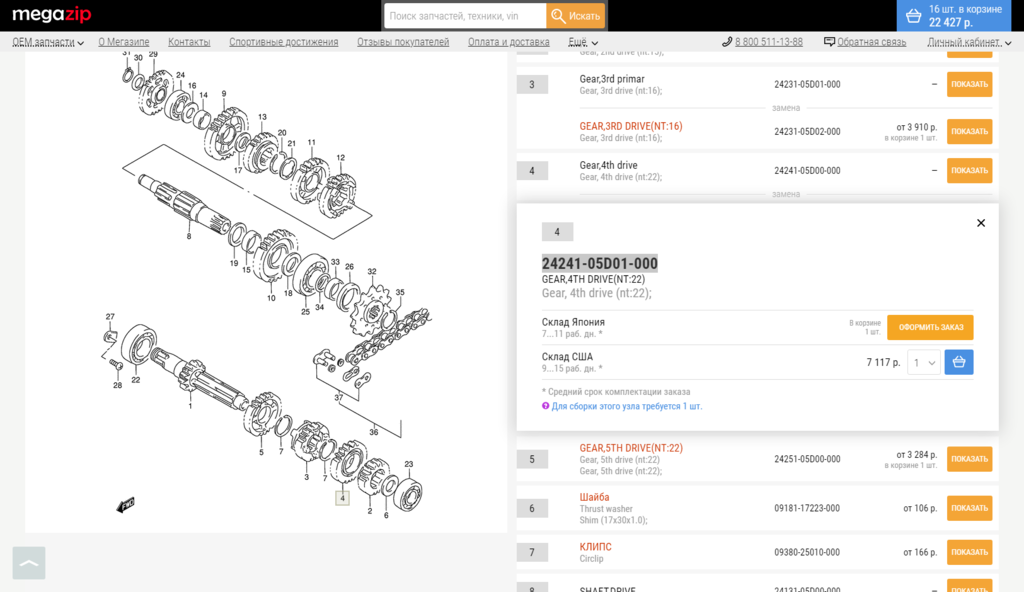Open Шайба part link
This screenshot has height=592, width=1024.
(x=594, y=497)
